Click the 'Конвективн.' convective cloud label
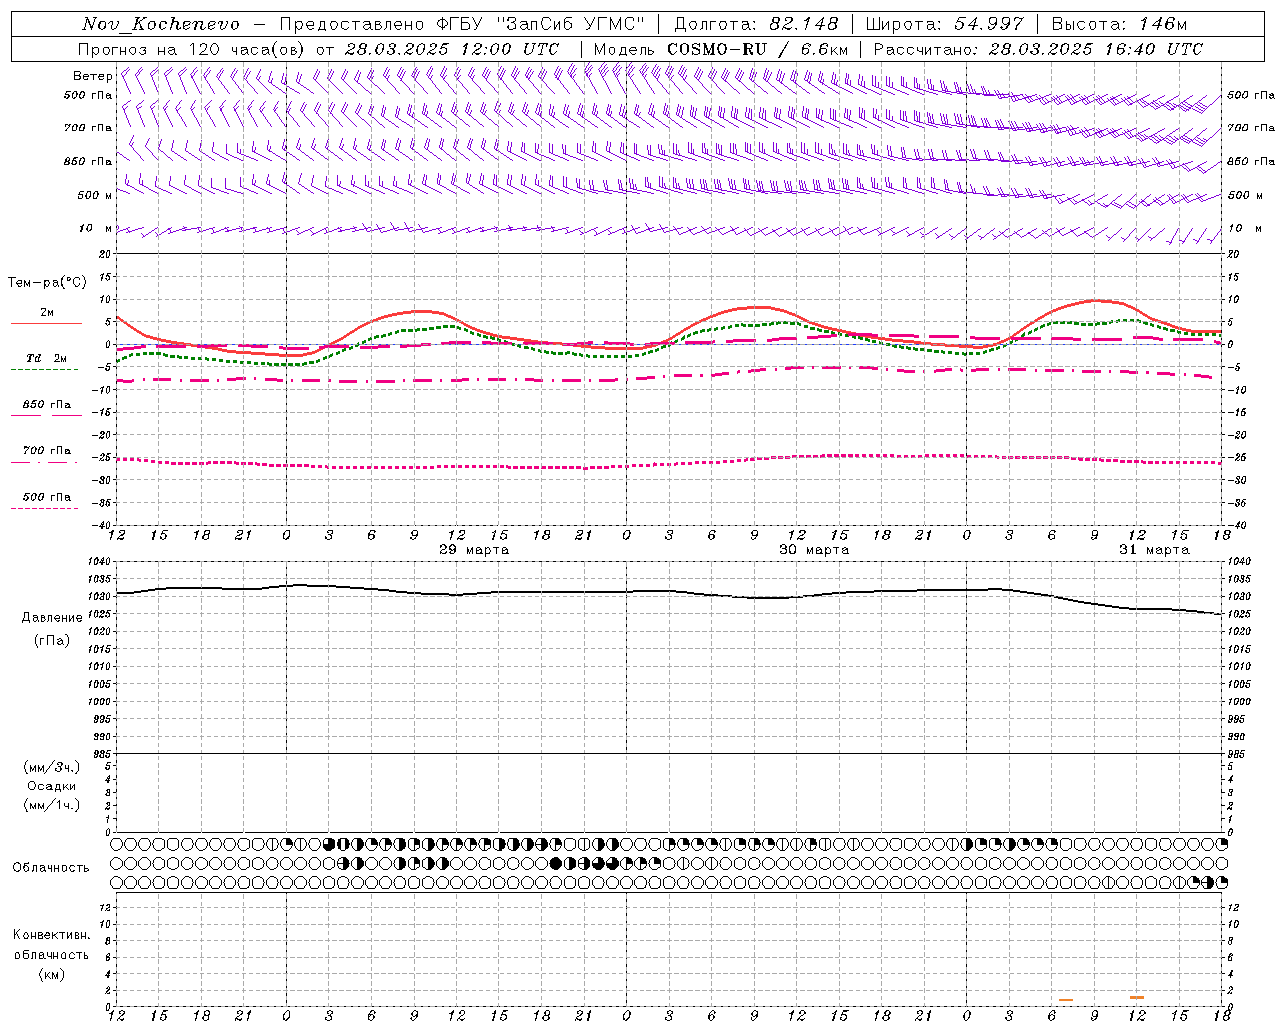The image size is (1280, 1024). pyautogui.click(x=52, y=935)
